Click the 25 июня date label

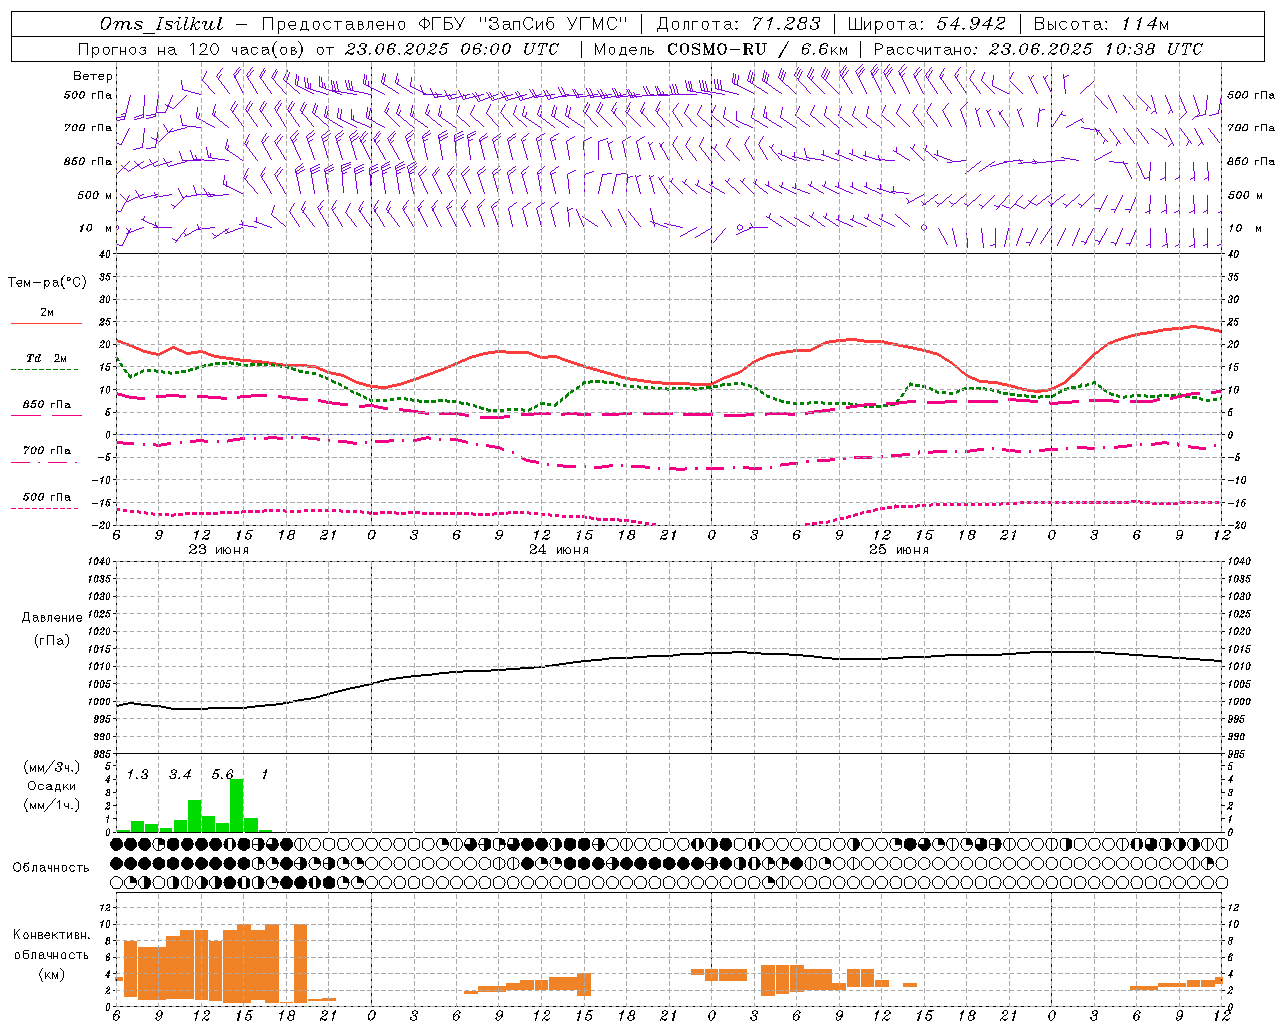point(899,550)
